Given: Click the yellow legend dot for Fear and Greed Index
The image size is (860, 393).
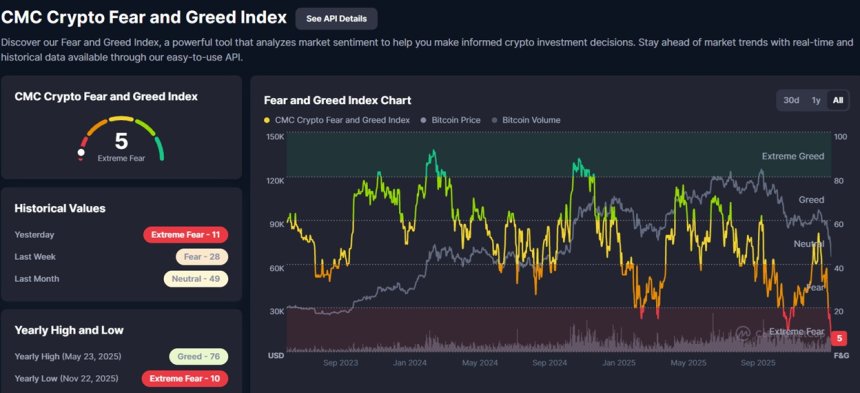Looking at the screenshot, I should pyautogui.click(x=267, y=120).
